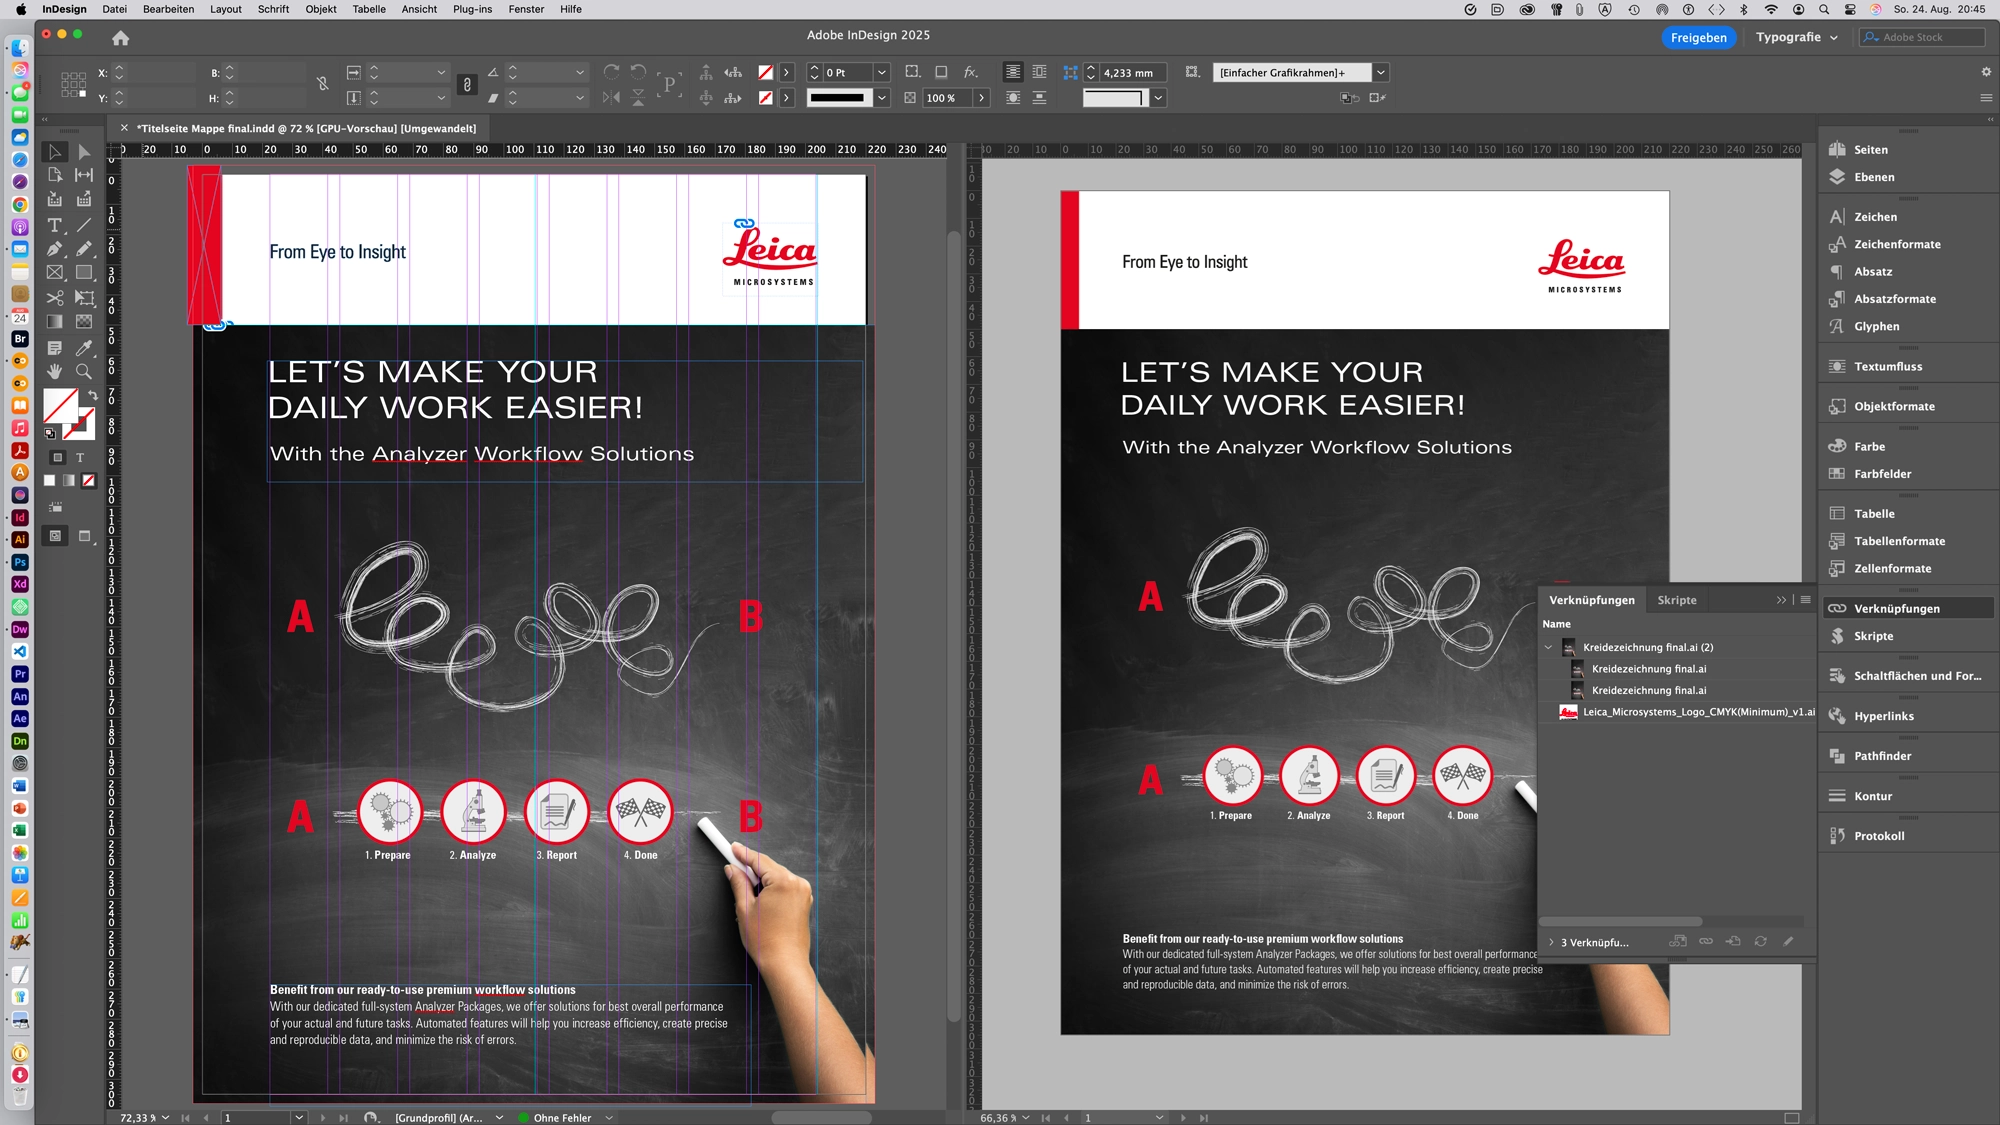Open the Einfacher Grafikrahmen object style dropdown
Screen dimensions: 2000x1125
(x=1380, y=72)
